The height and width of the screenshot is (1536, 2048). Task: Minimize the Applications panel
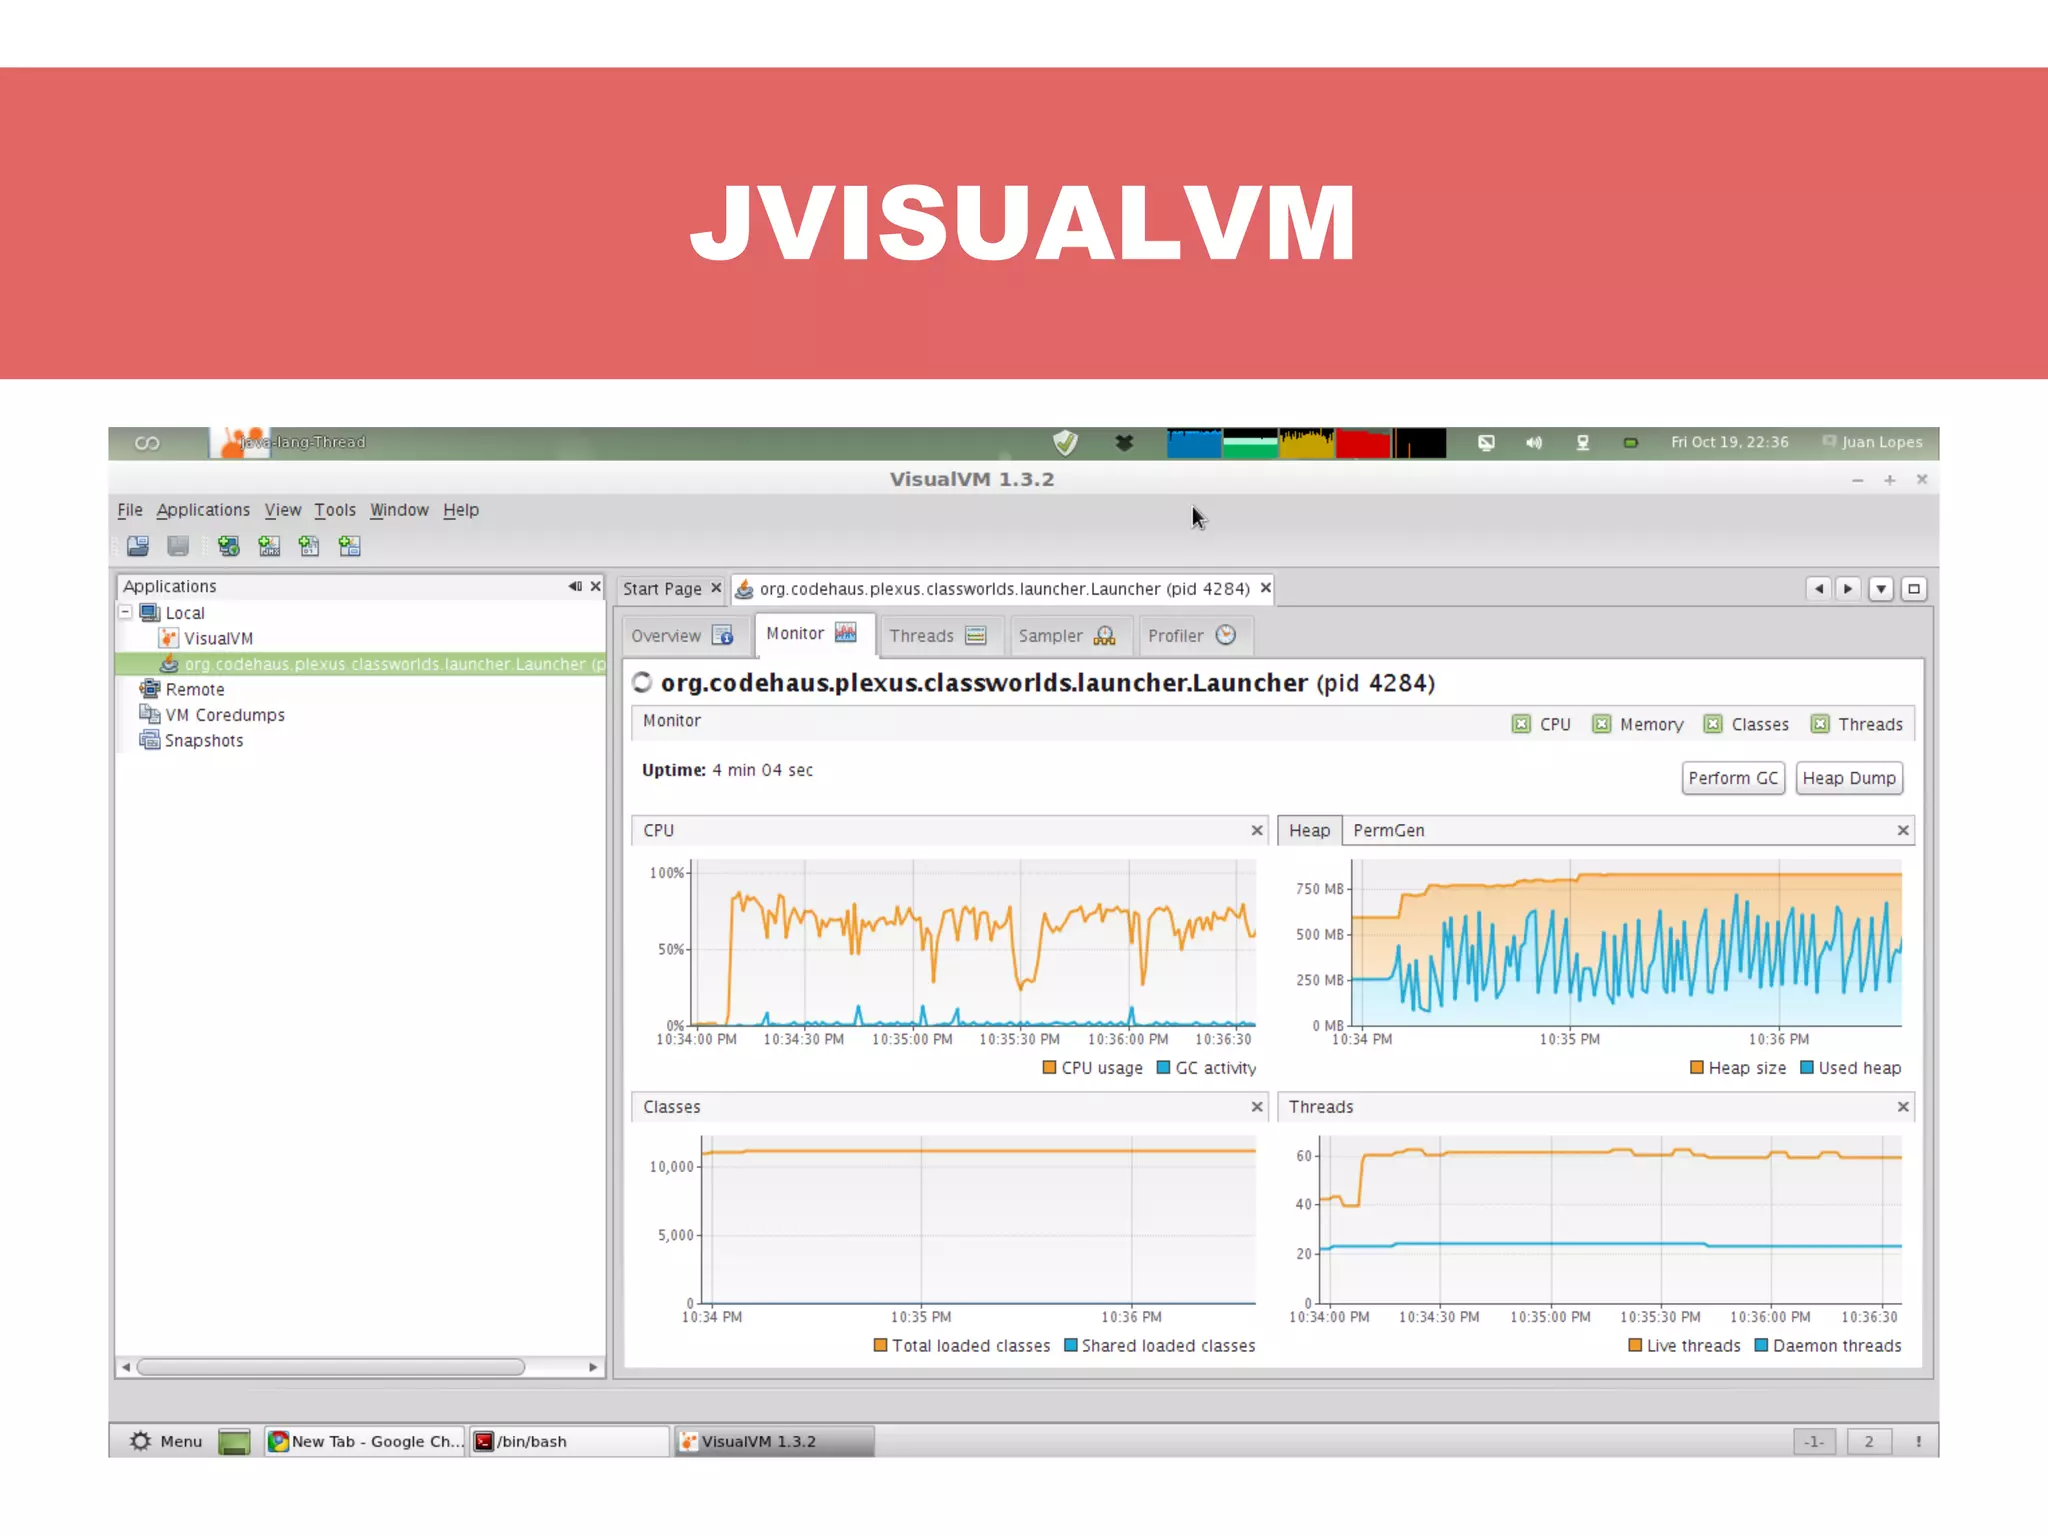[x=575, y=586]
